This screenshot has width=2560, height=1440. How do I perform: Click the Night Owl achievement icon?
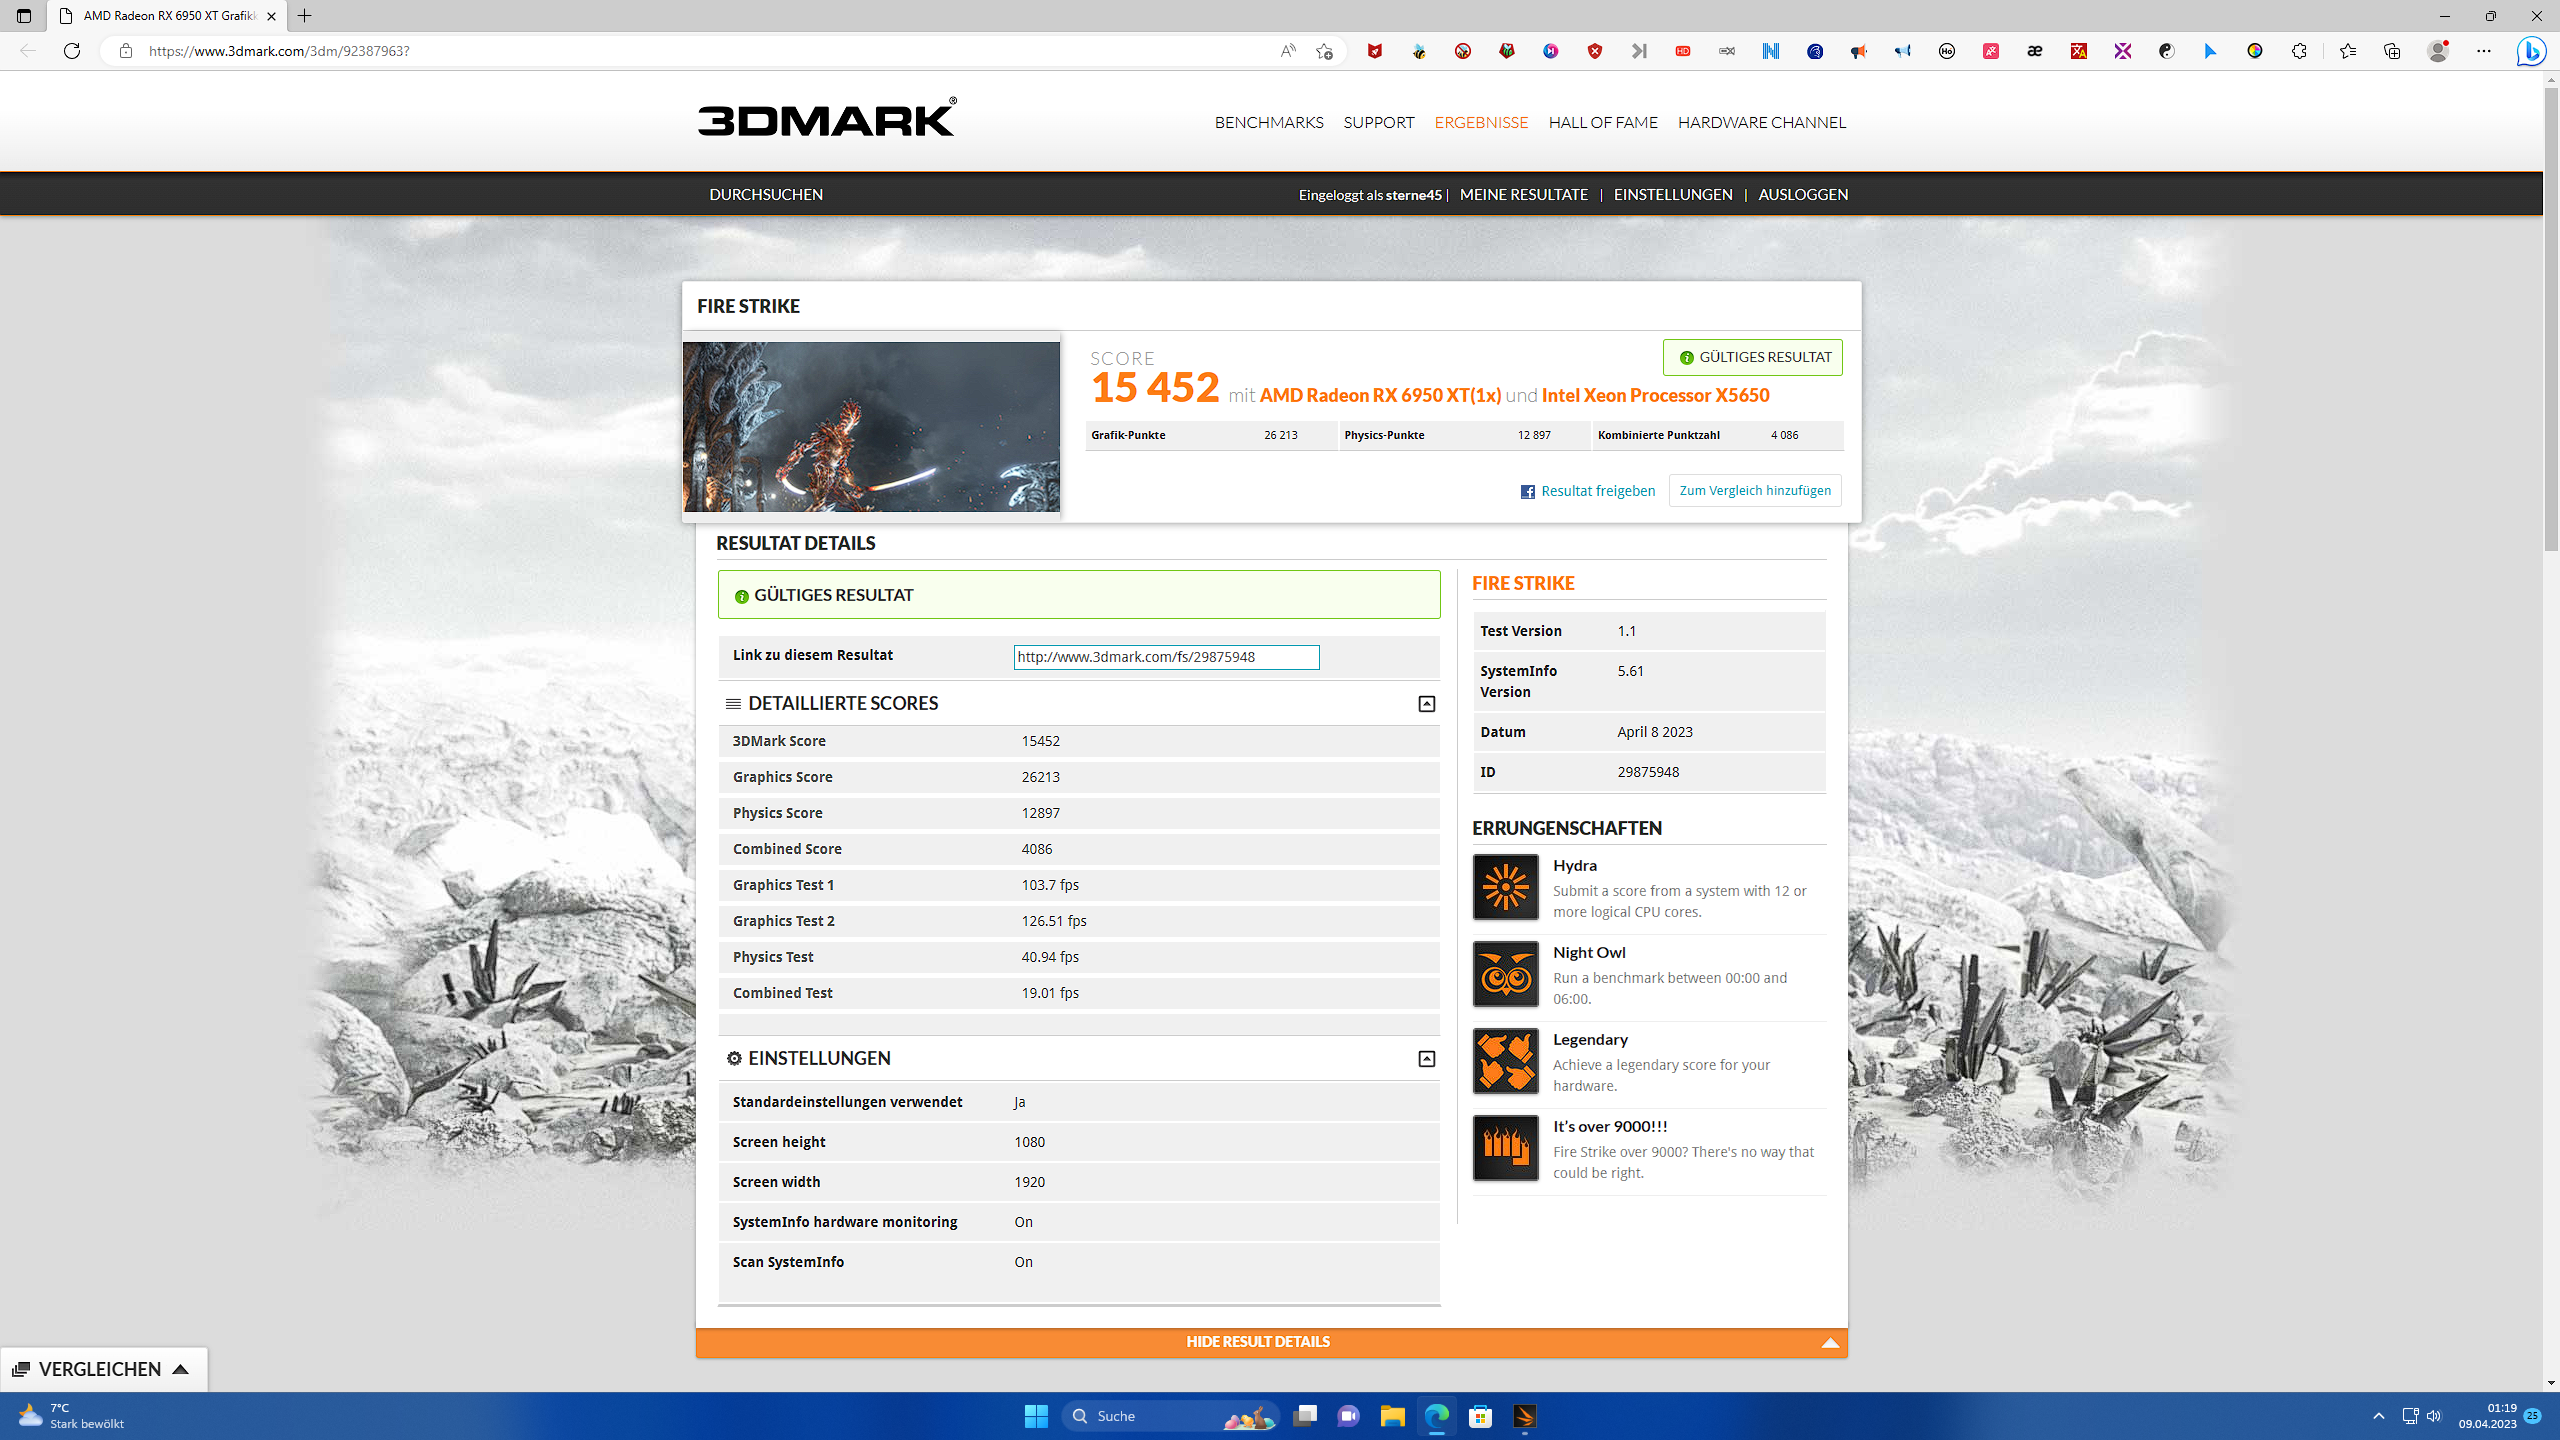(x=1505, y=974)
